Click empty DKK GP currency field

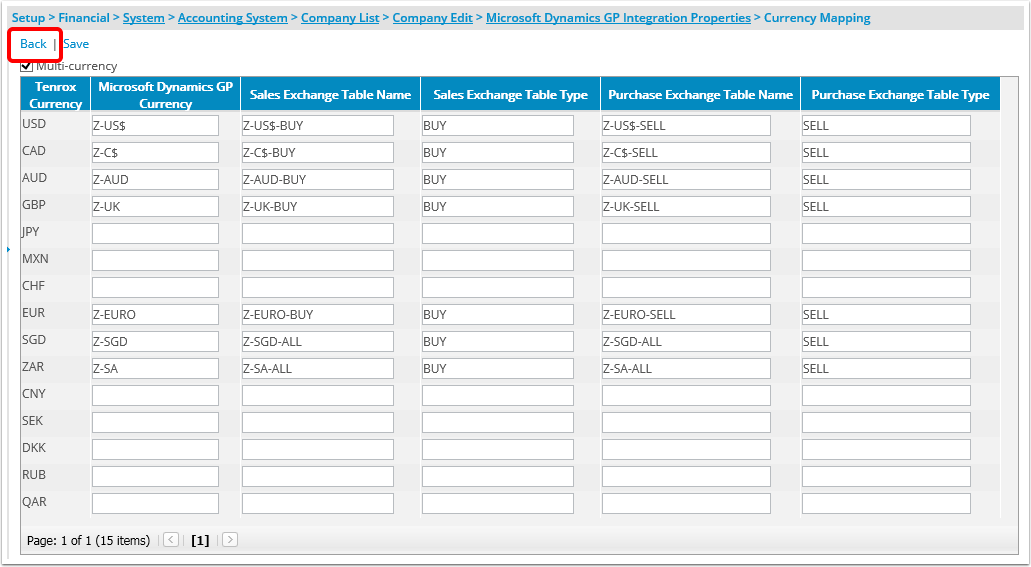click(x=155, y=449)
